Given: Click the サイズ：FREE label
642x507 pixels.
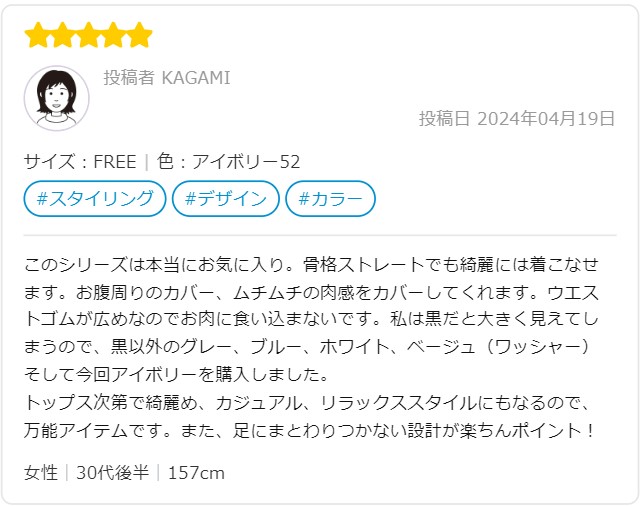Looking at the screenshot, I should pyautogui.click(x=80, y=161).
